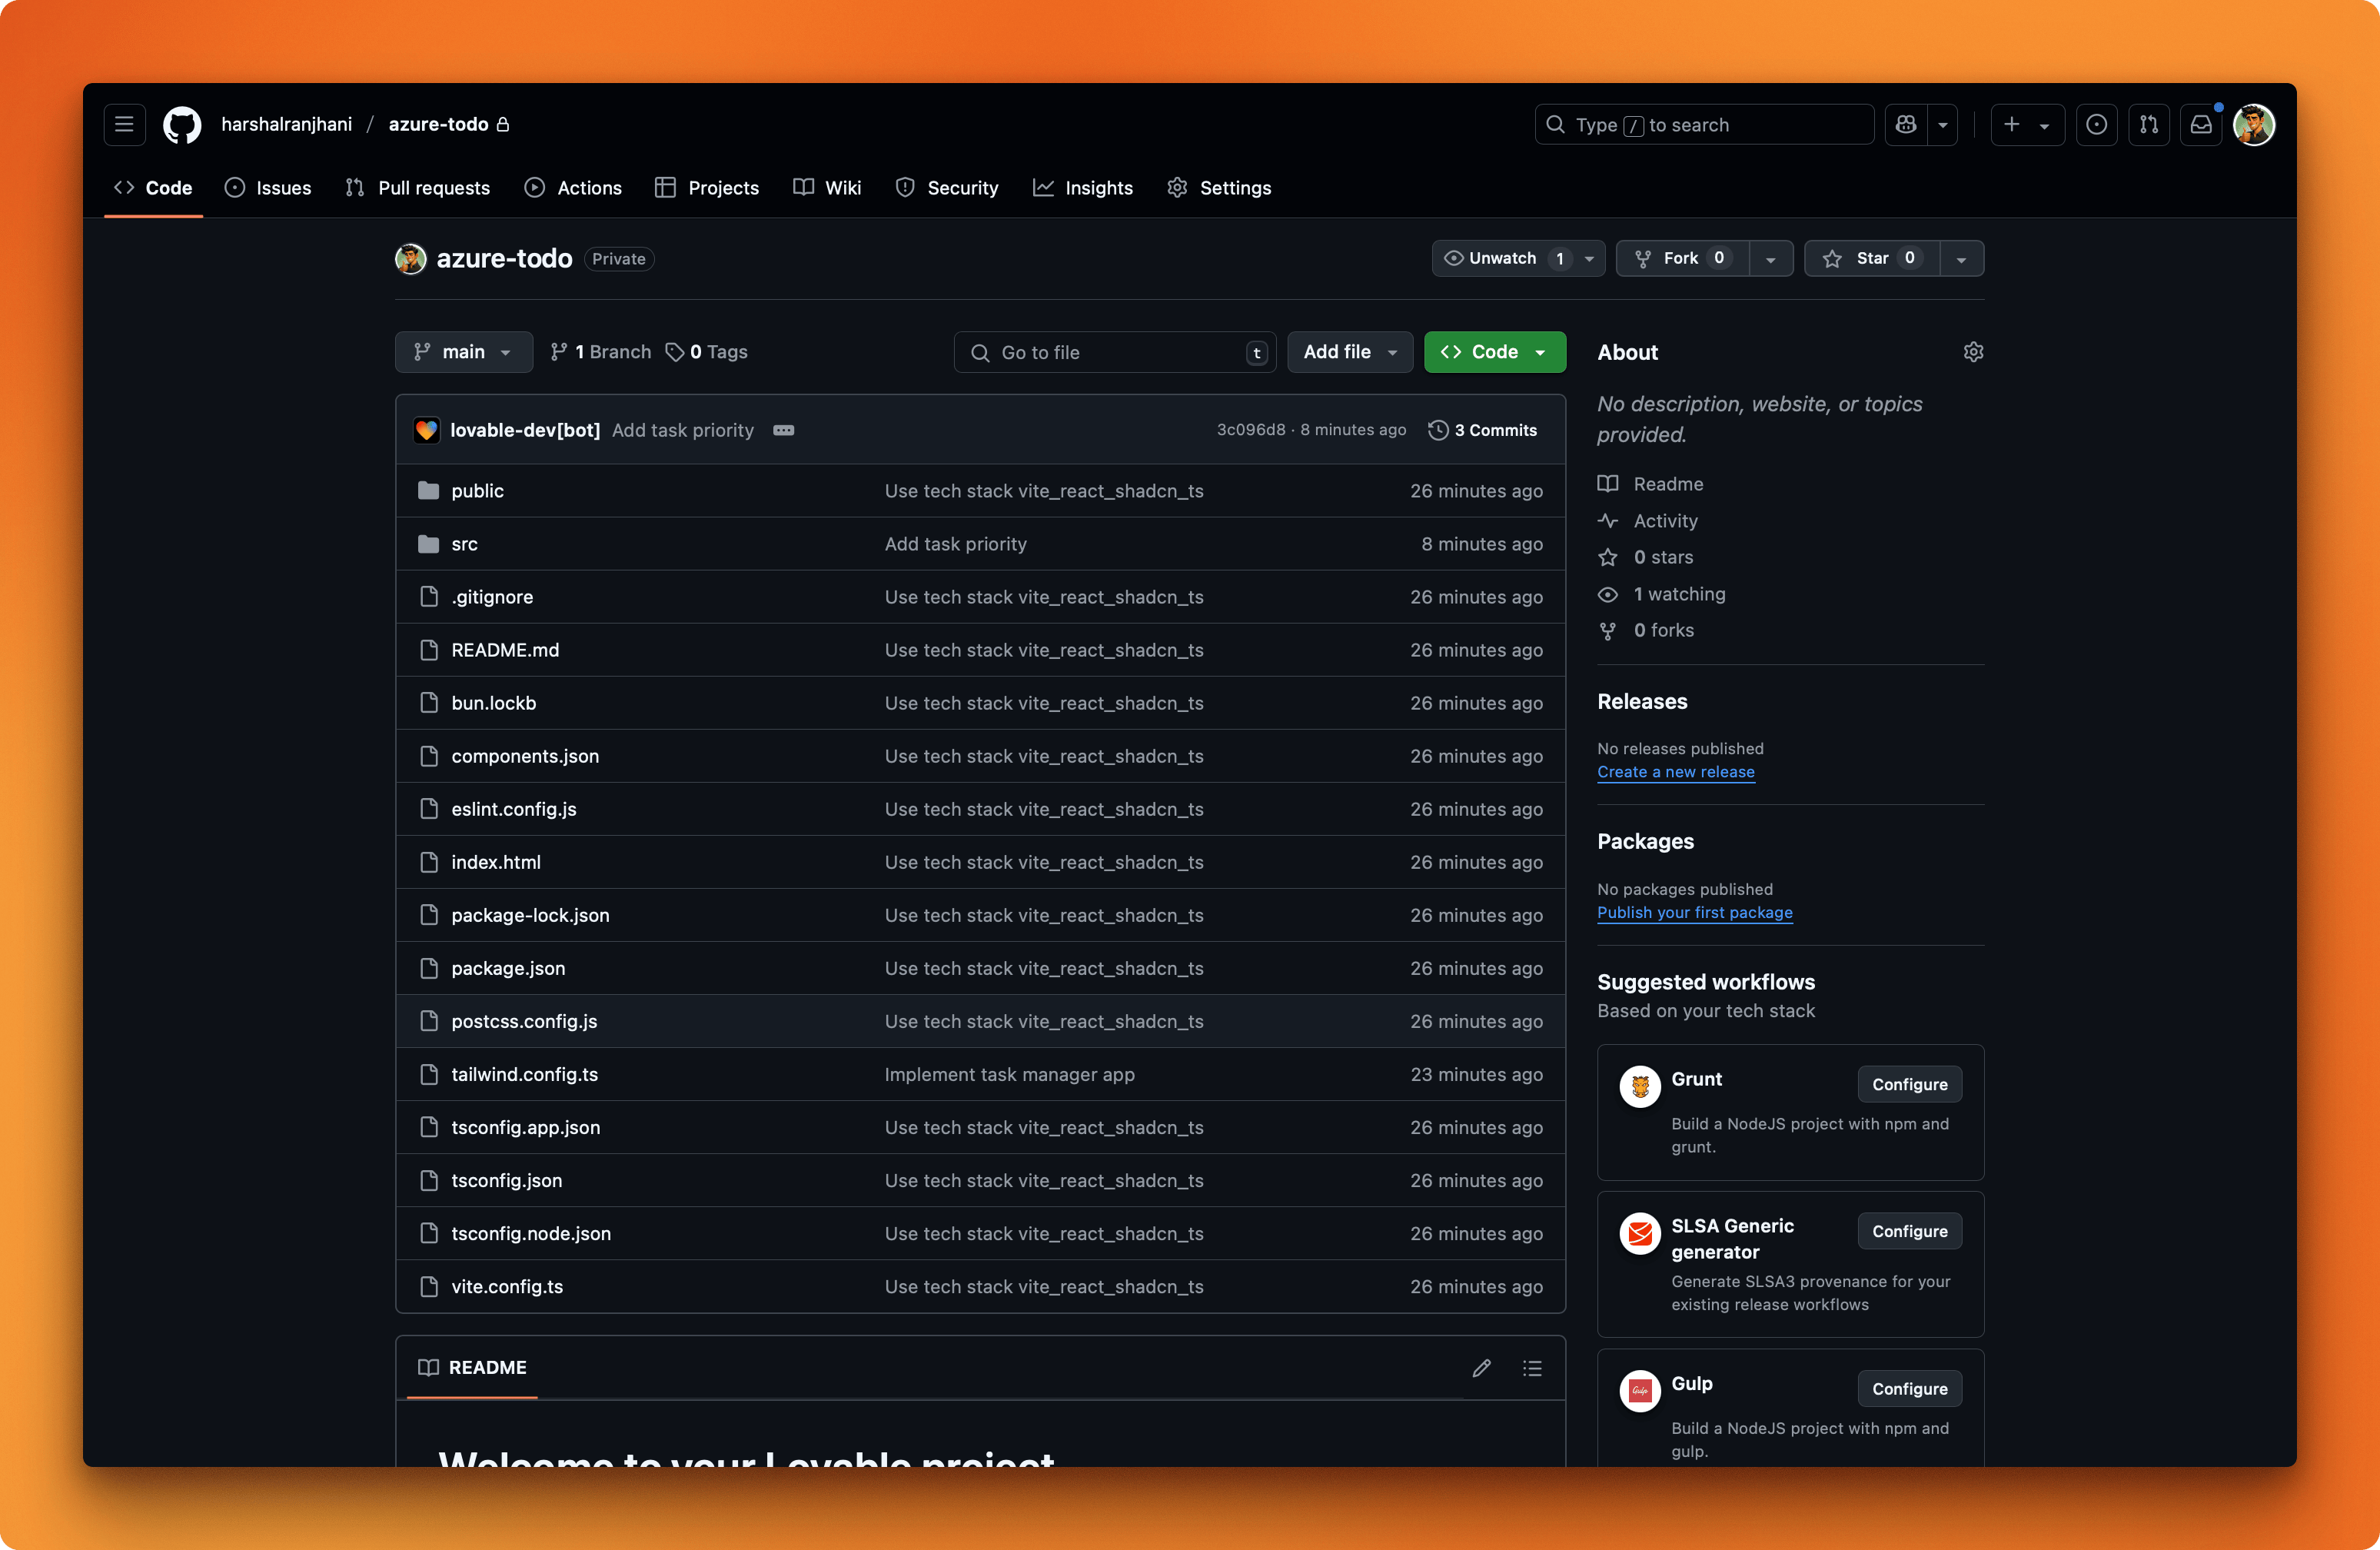
Task: Edit README with the pencil icon
Action: coord(1482,1368)
